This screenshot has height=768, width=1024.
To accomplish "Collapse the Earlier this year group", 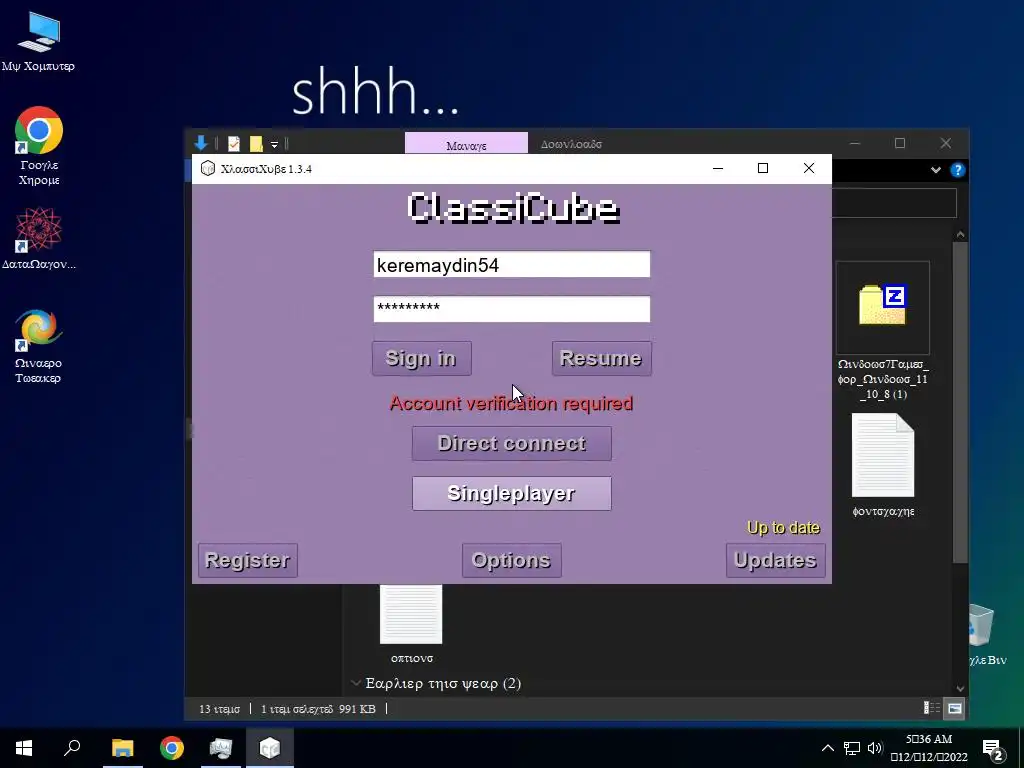I will 356,683.
